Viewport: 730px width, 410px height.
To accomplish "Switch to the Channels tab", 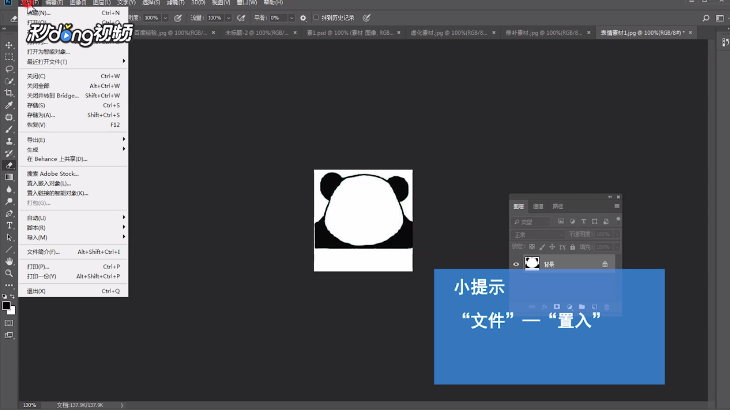I will 538,206.
